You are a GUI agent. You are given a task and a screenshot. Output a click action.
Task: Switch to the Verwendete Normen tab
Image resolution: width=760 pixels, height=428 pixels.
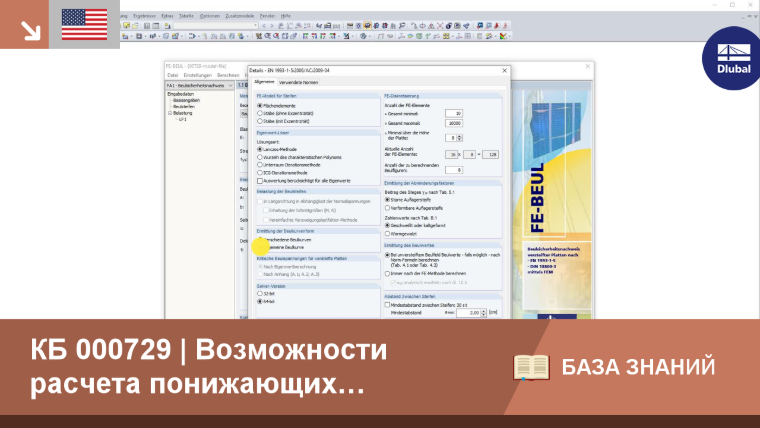click(299, 82)
